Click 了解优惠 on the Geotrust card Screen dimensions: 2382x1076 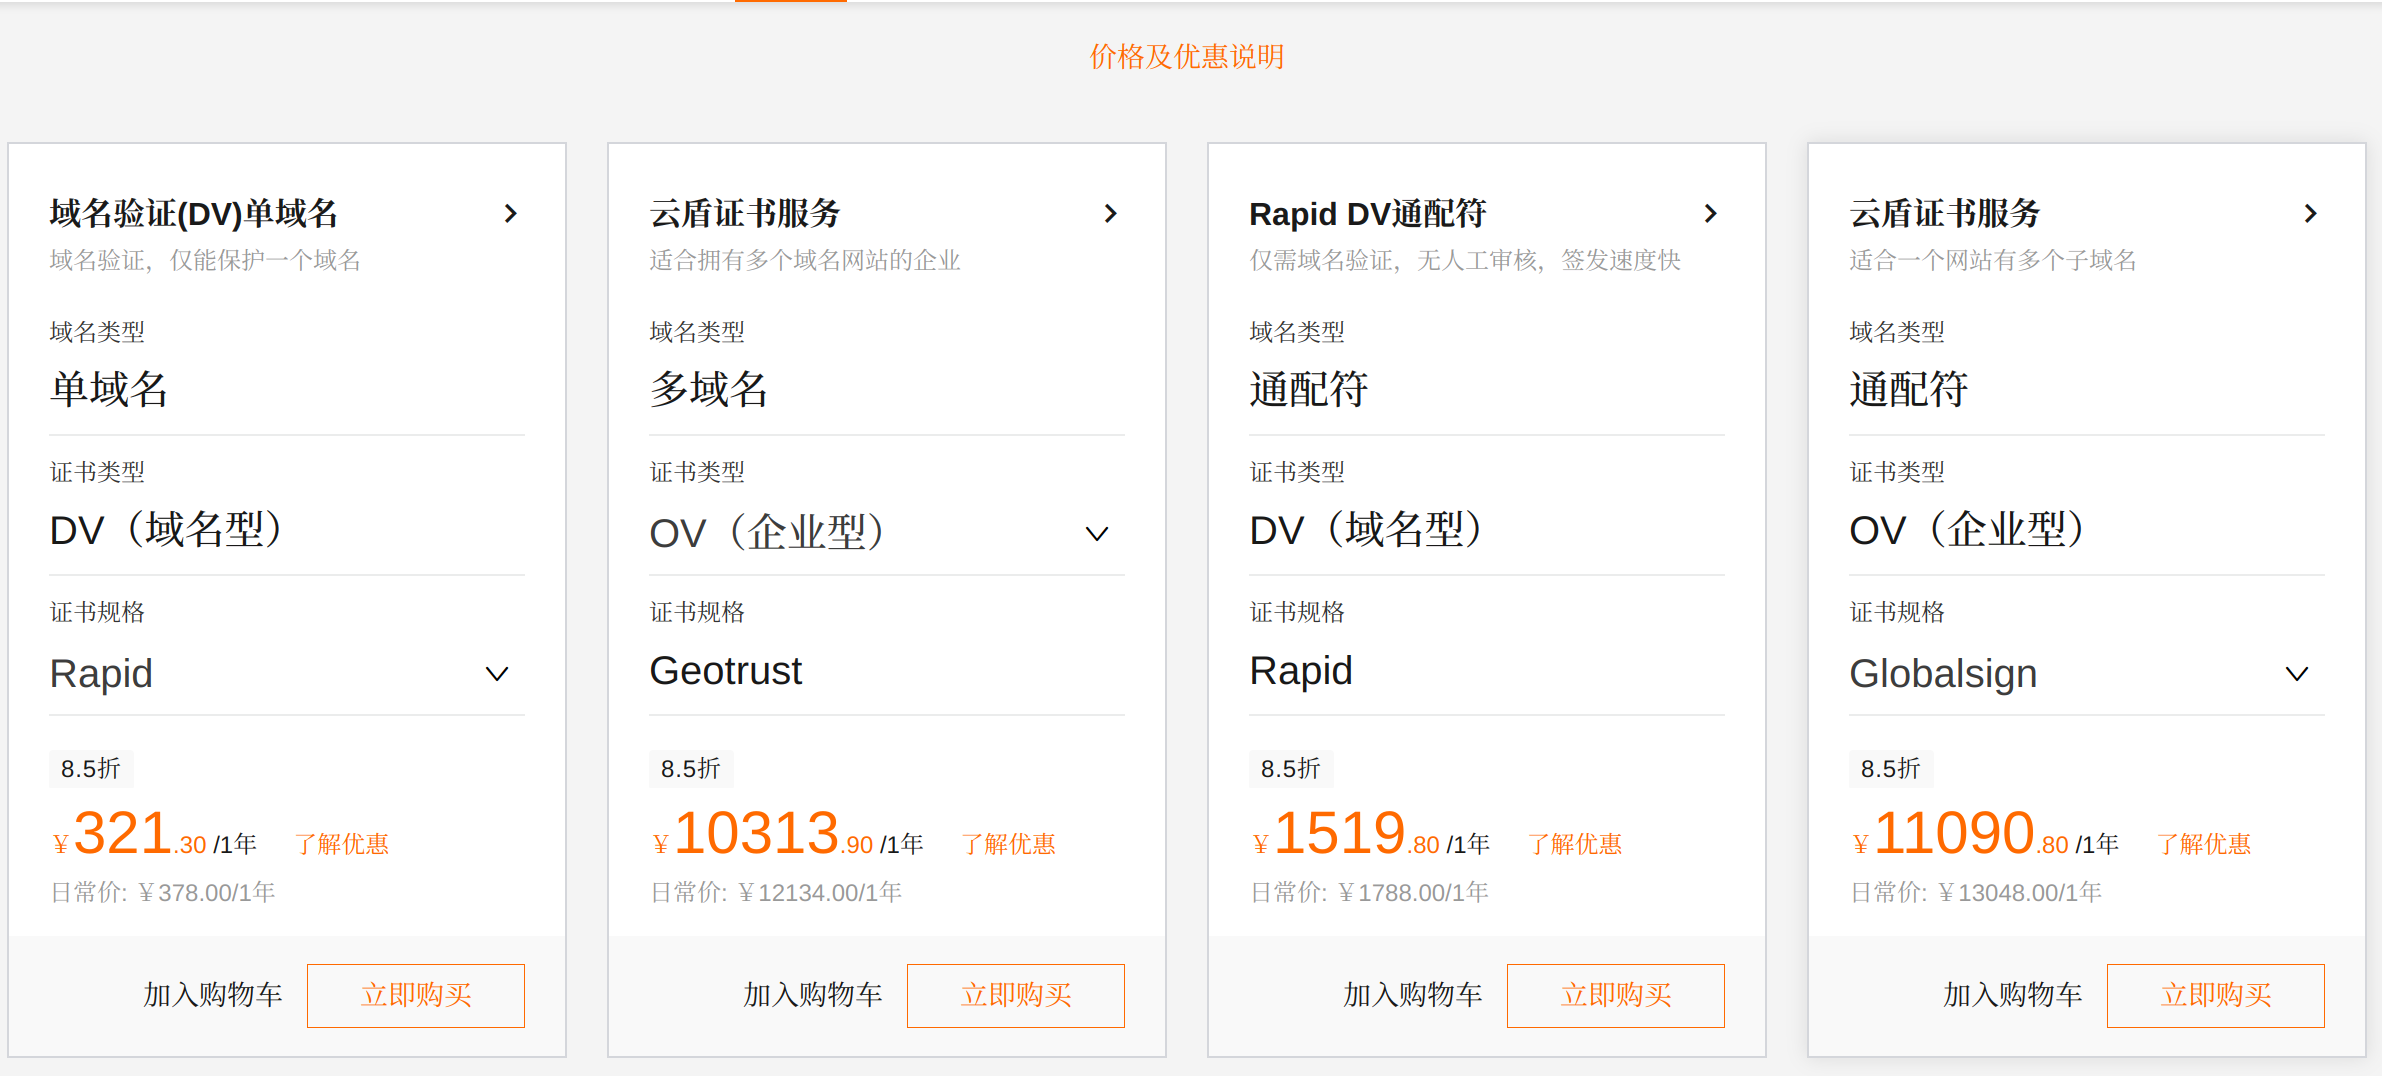[1010, 843]
